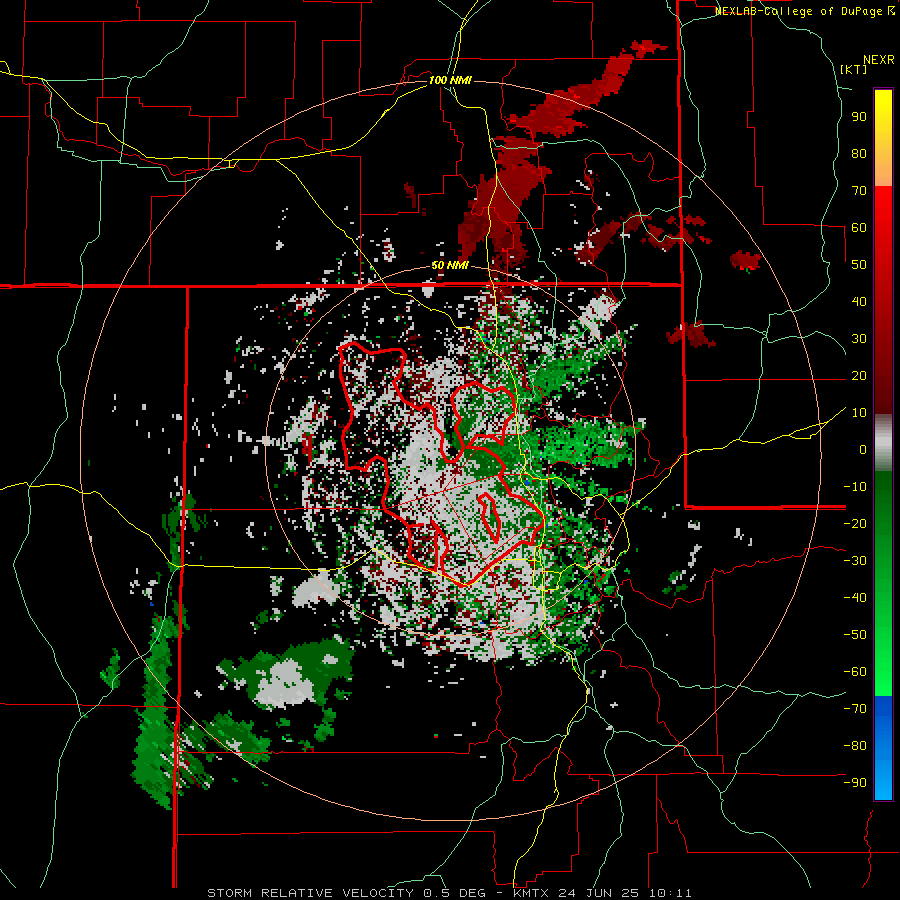Click the 100 NMI range ring label
The width and height of the screenshot is (900, 900).
pyautogui.click(x=450, y=80)
